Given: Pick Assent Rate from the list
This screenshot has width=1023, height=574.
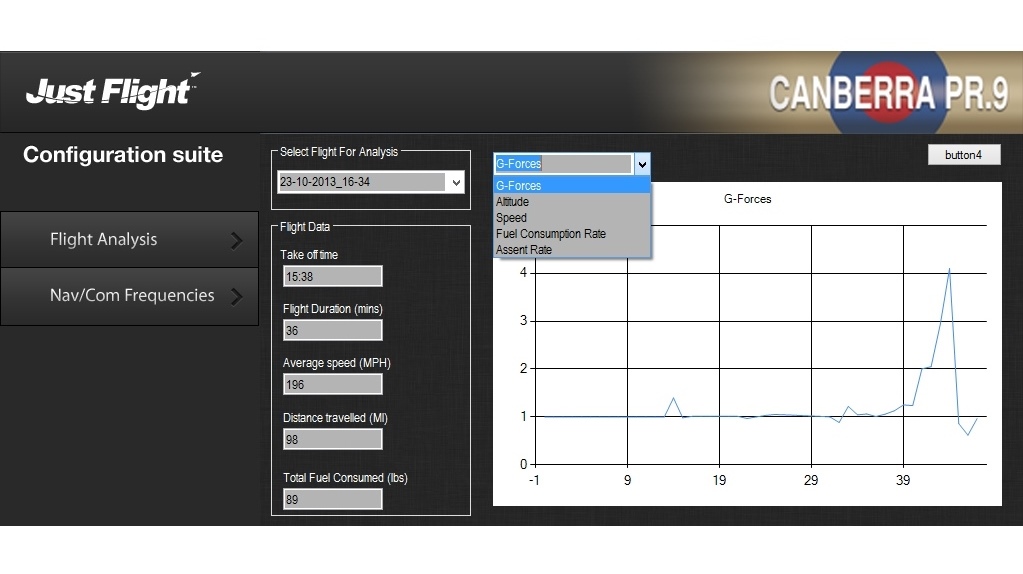Looking at the screenshot, I should coord(572,250).
